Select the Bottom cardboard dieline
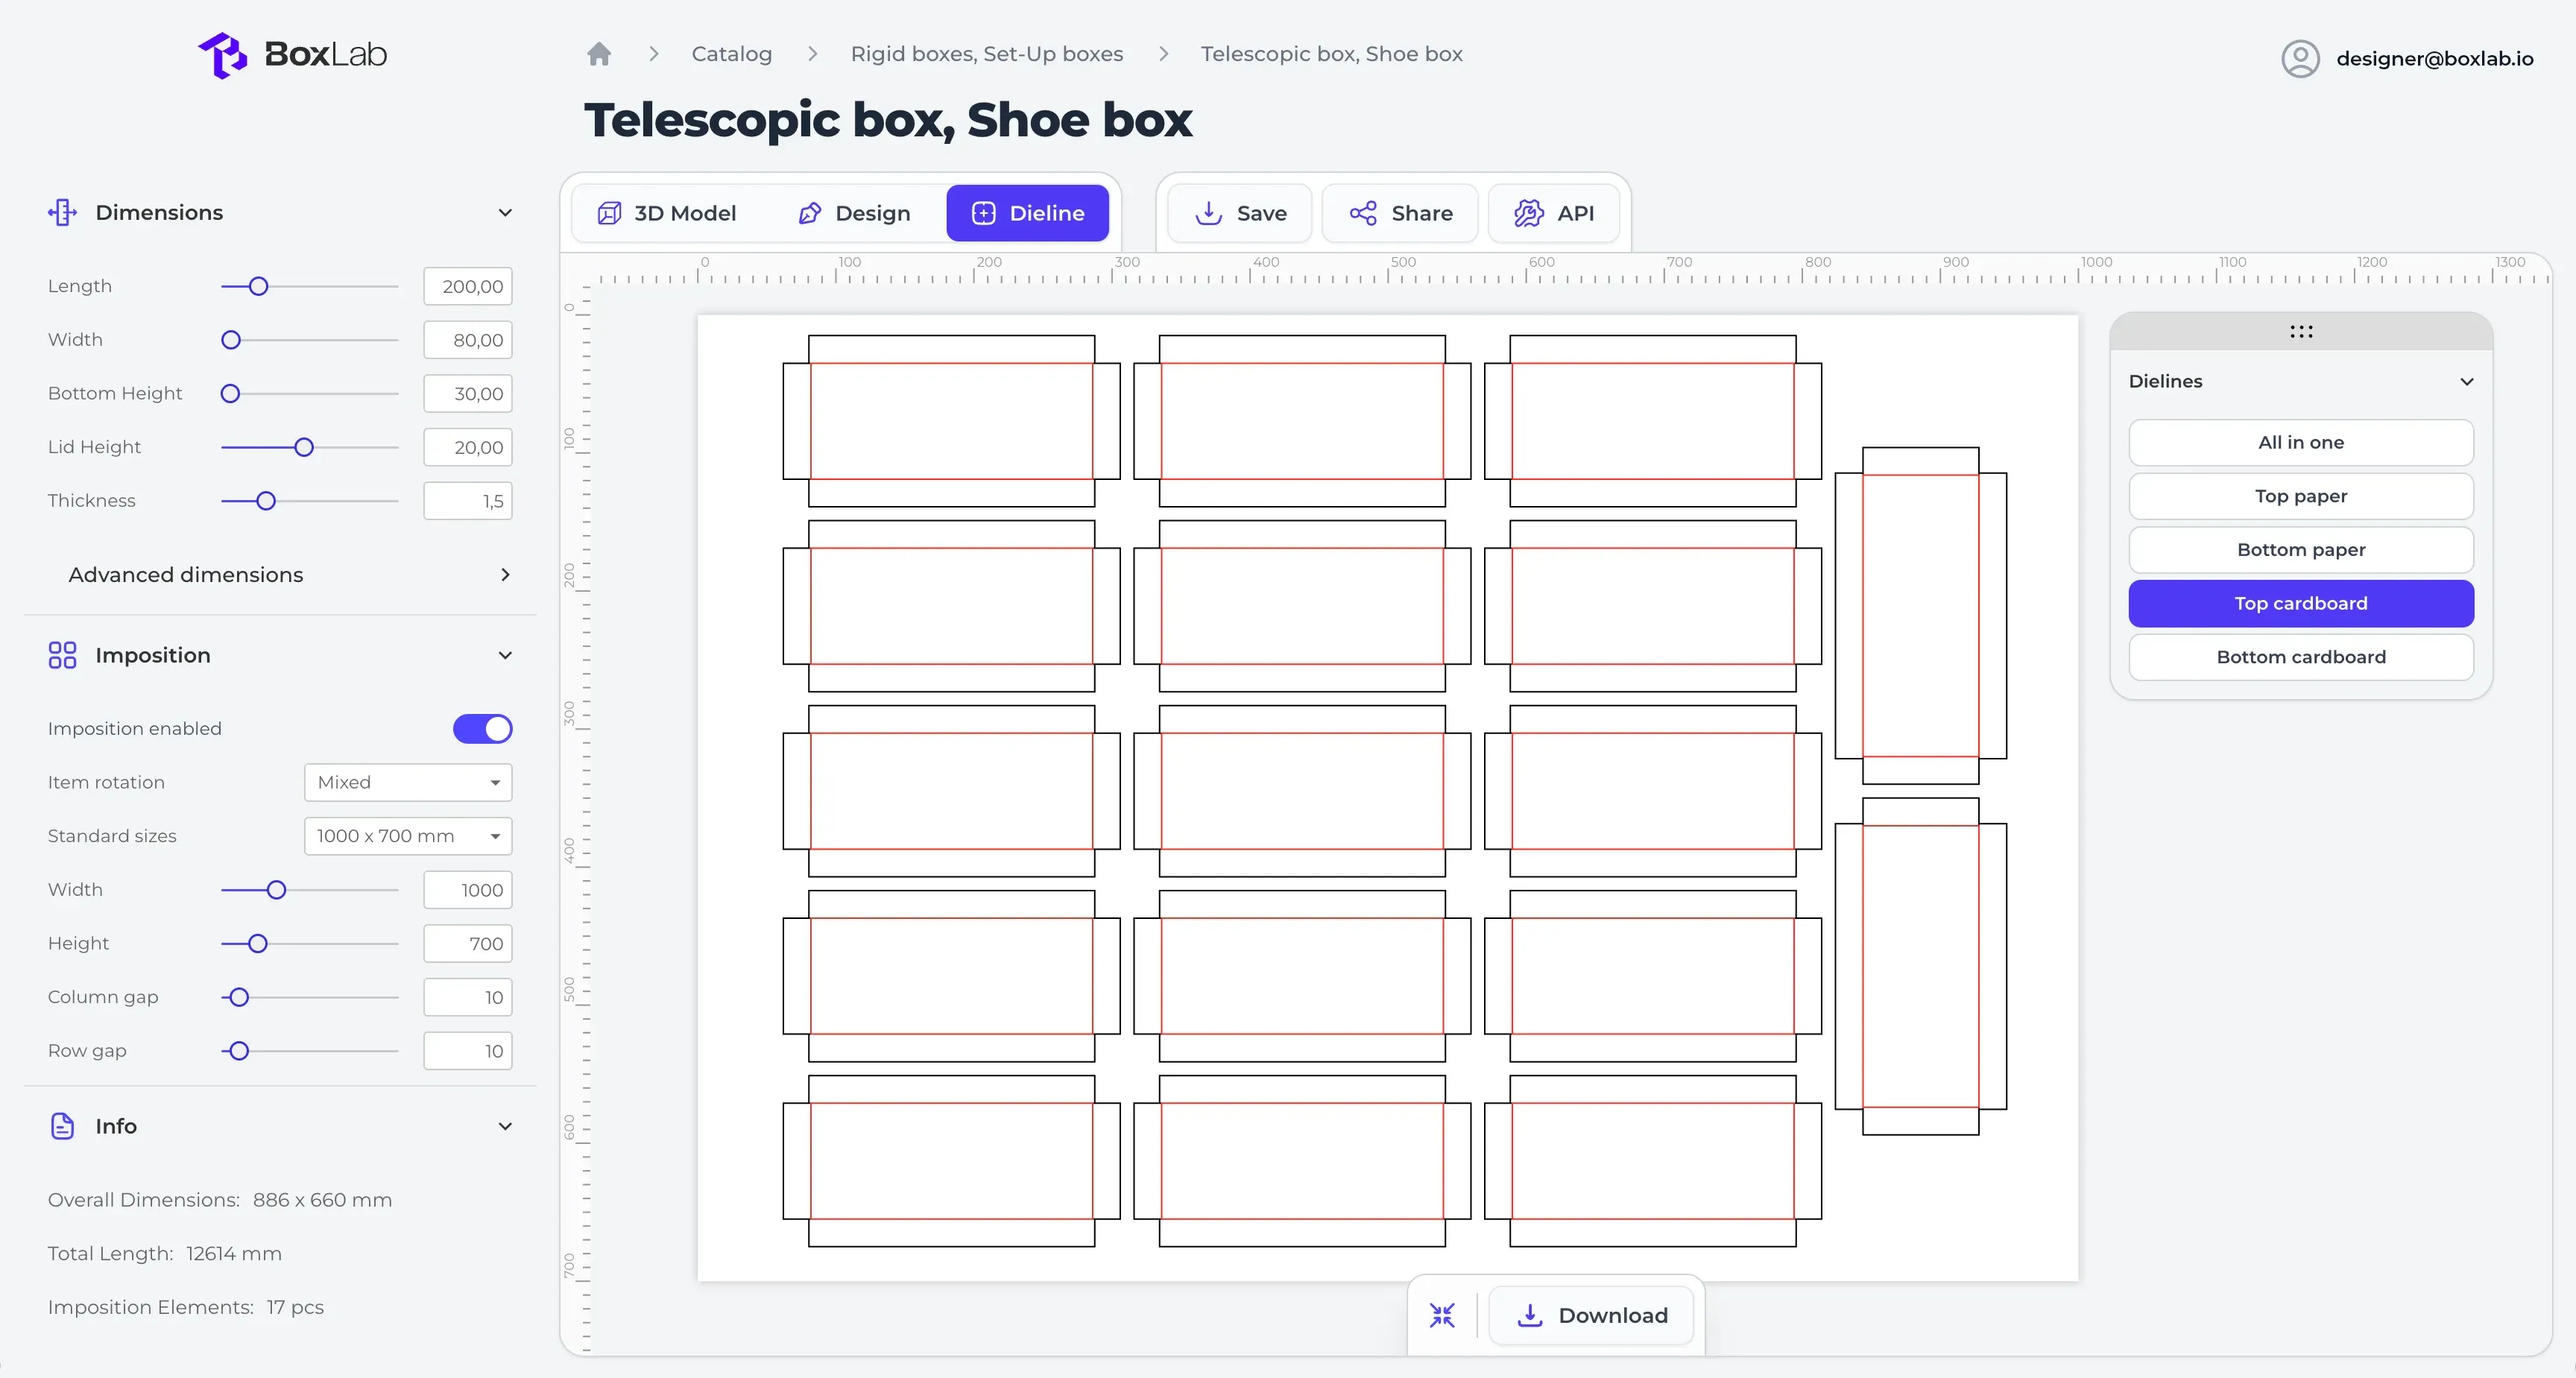Screen dimensions: 2576x1378 2301,657
